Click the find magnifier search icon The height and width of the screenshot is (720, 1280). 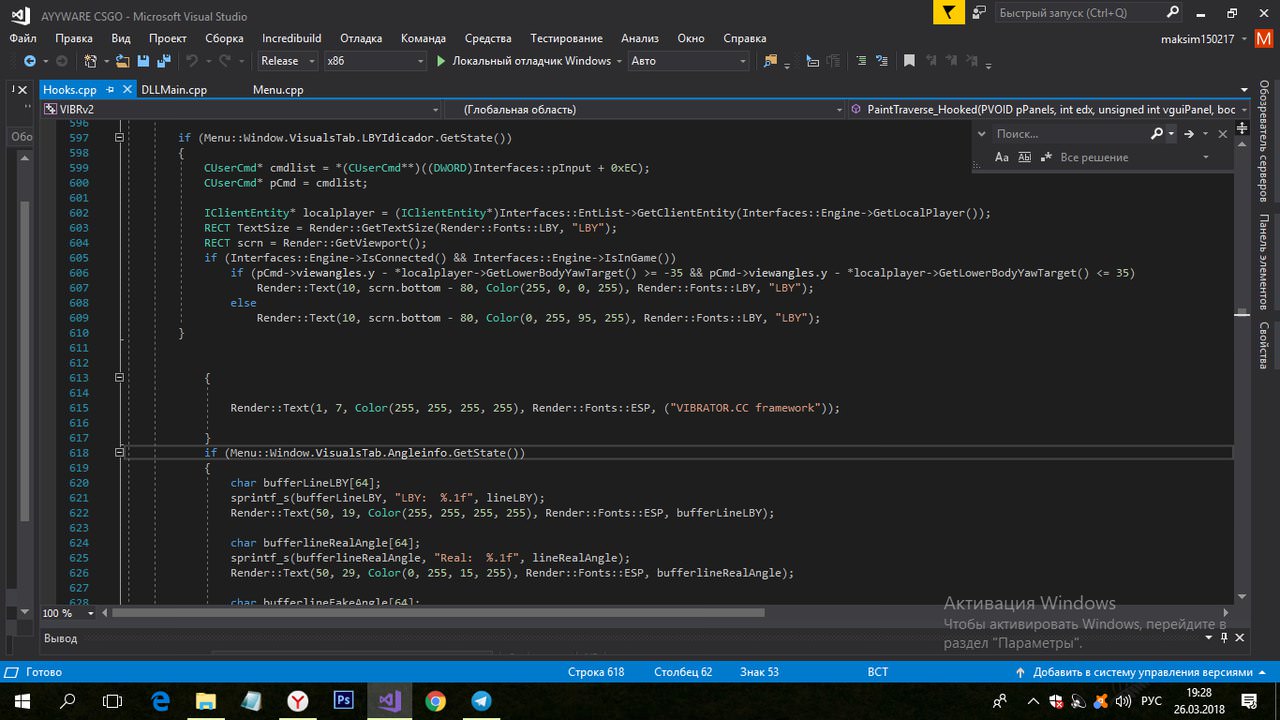[1157, 133]
